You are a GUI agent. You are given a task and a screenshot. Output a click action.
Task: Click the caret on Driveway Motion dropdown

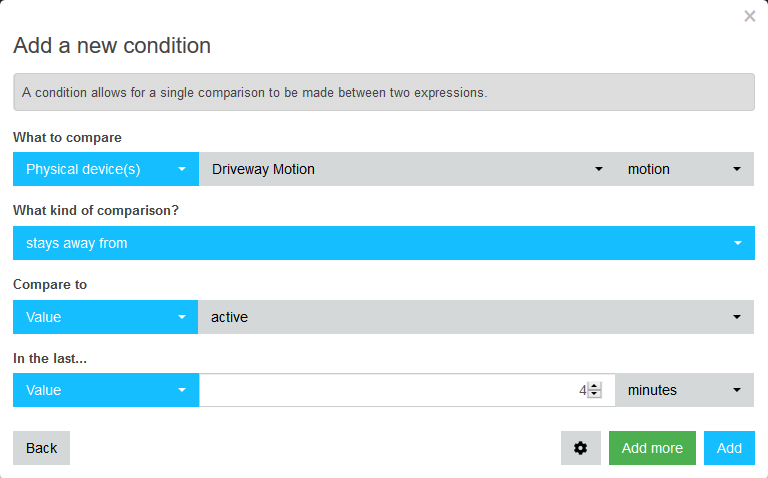[599, 169]
